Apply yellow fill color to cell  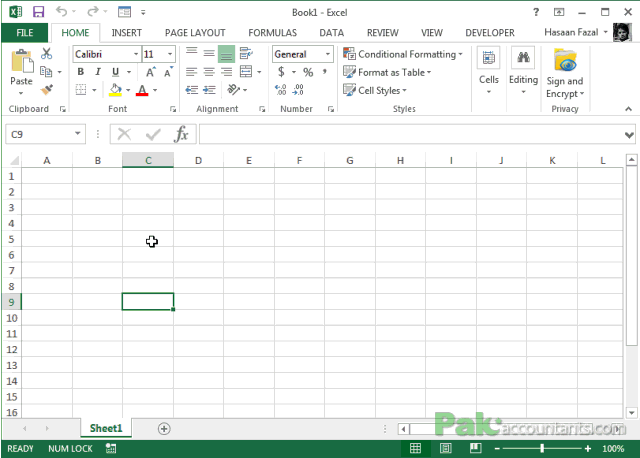point(116,90)
